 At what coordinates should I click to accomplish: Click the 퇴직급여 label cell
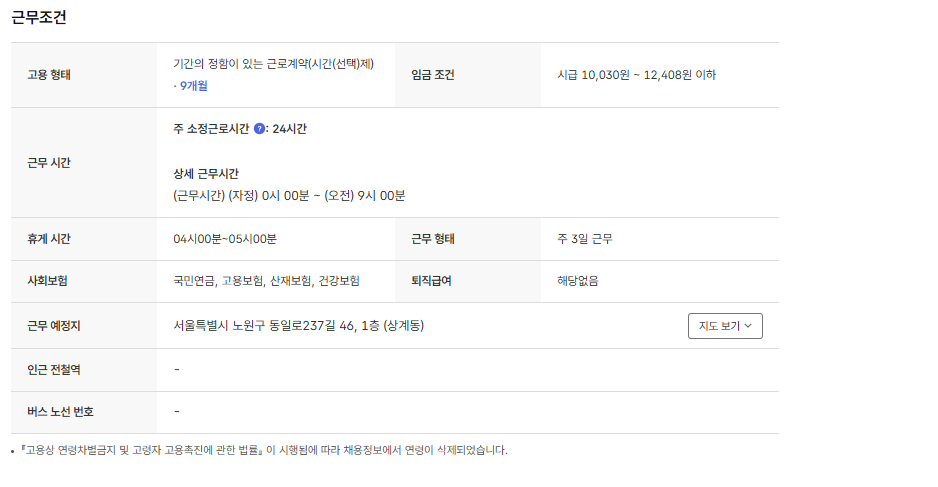click(x=432, y=281)
